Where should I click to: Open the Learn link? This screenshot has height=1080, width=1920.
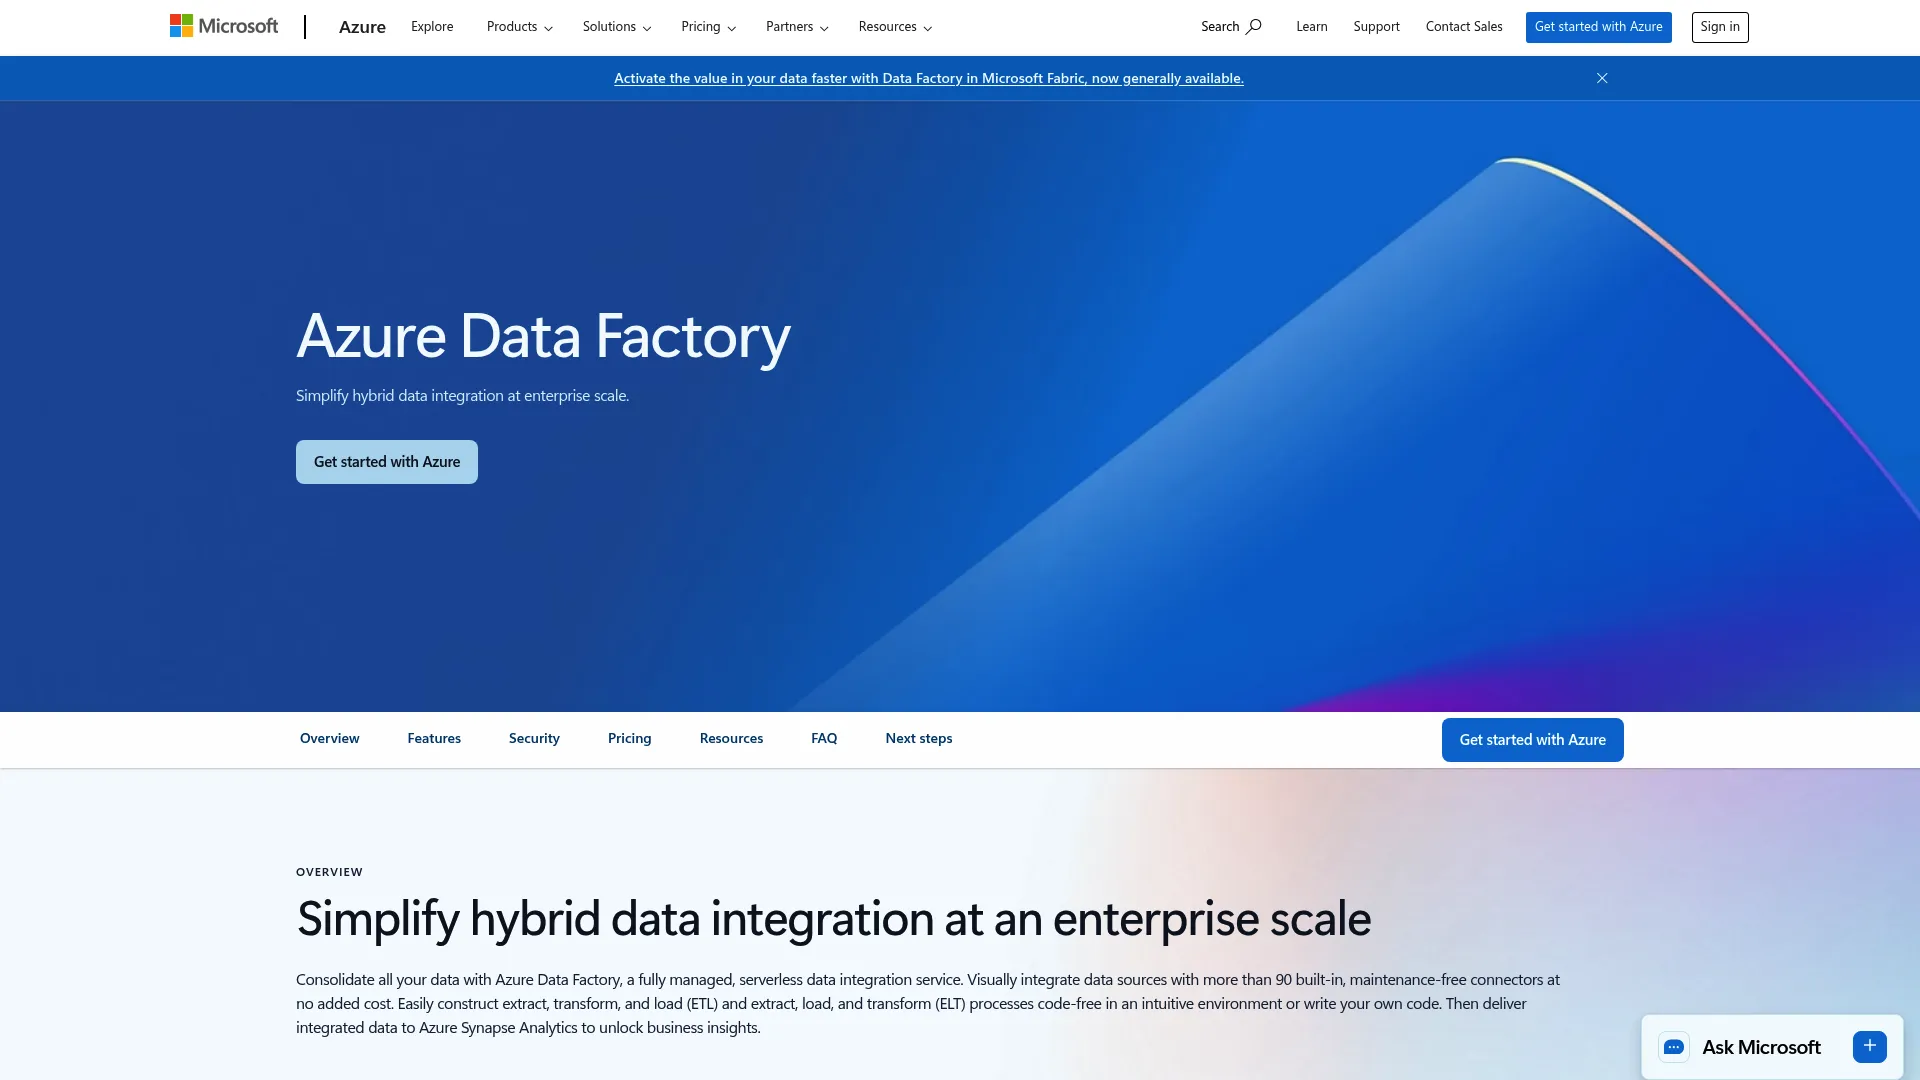pyautogui.click(x=1312, y=27)
